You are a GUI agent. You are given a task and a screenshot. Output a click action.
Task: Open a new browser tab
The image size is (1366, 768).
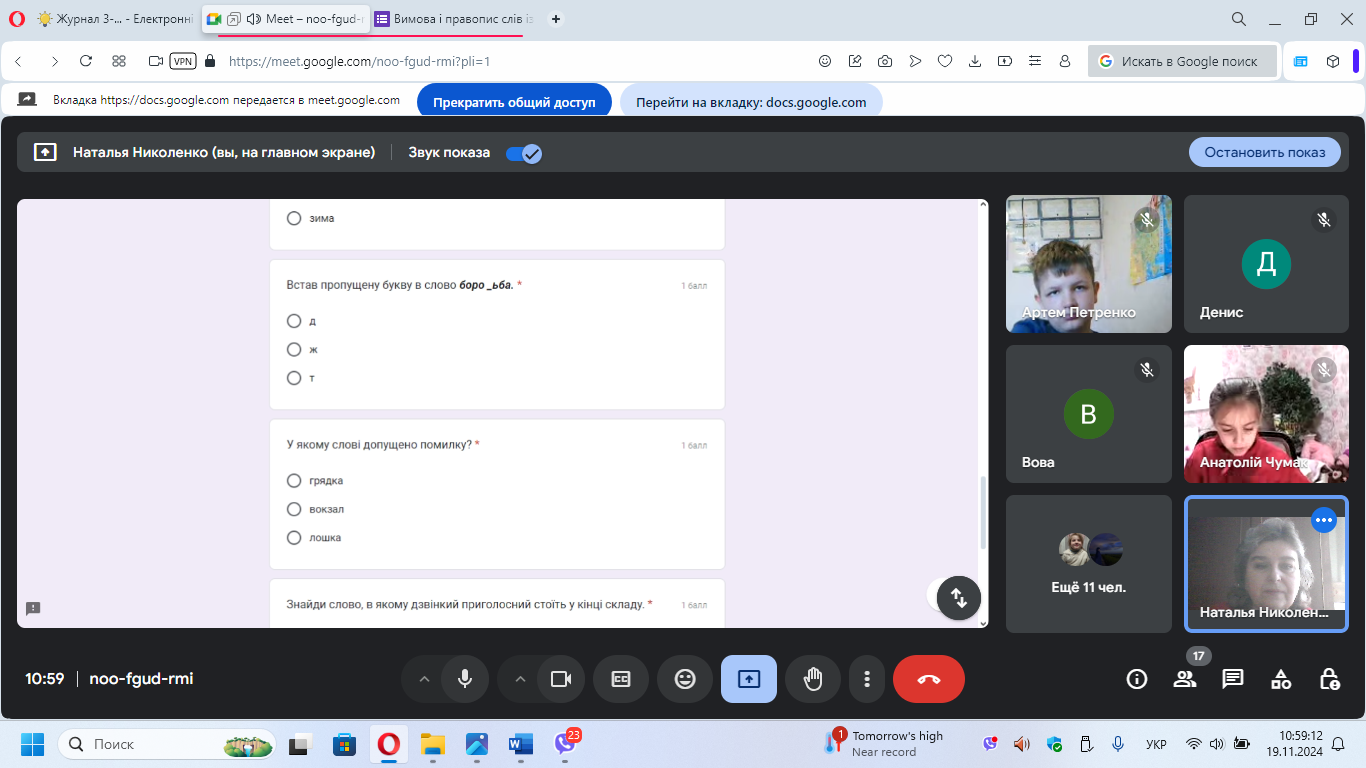556,19
